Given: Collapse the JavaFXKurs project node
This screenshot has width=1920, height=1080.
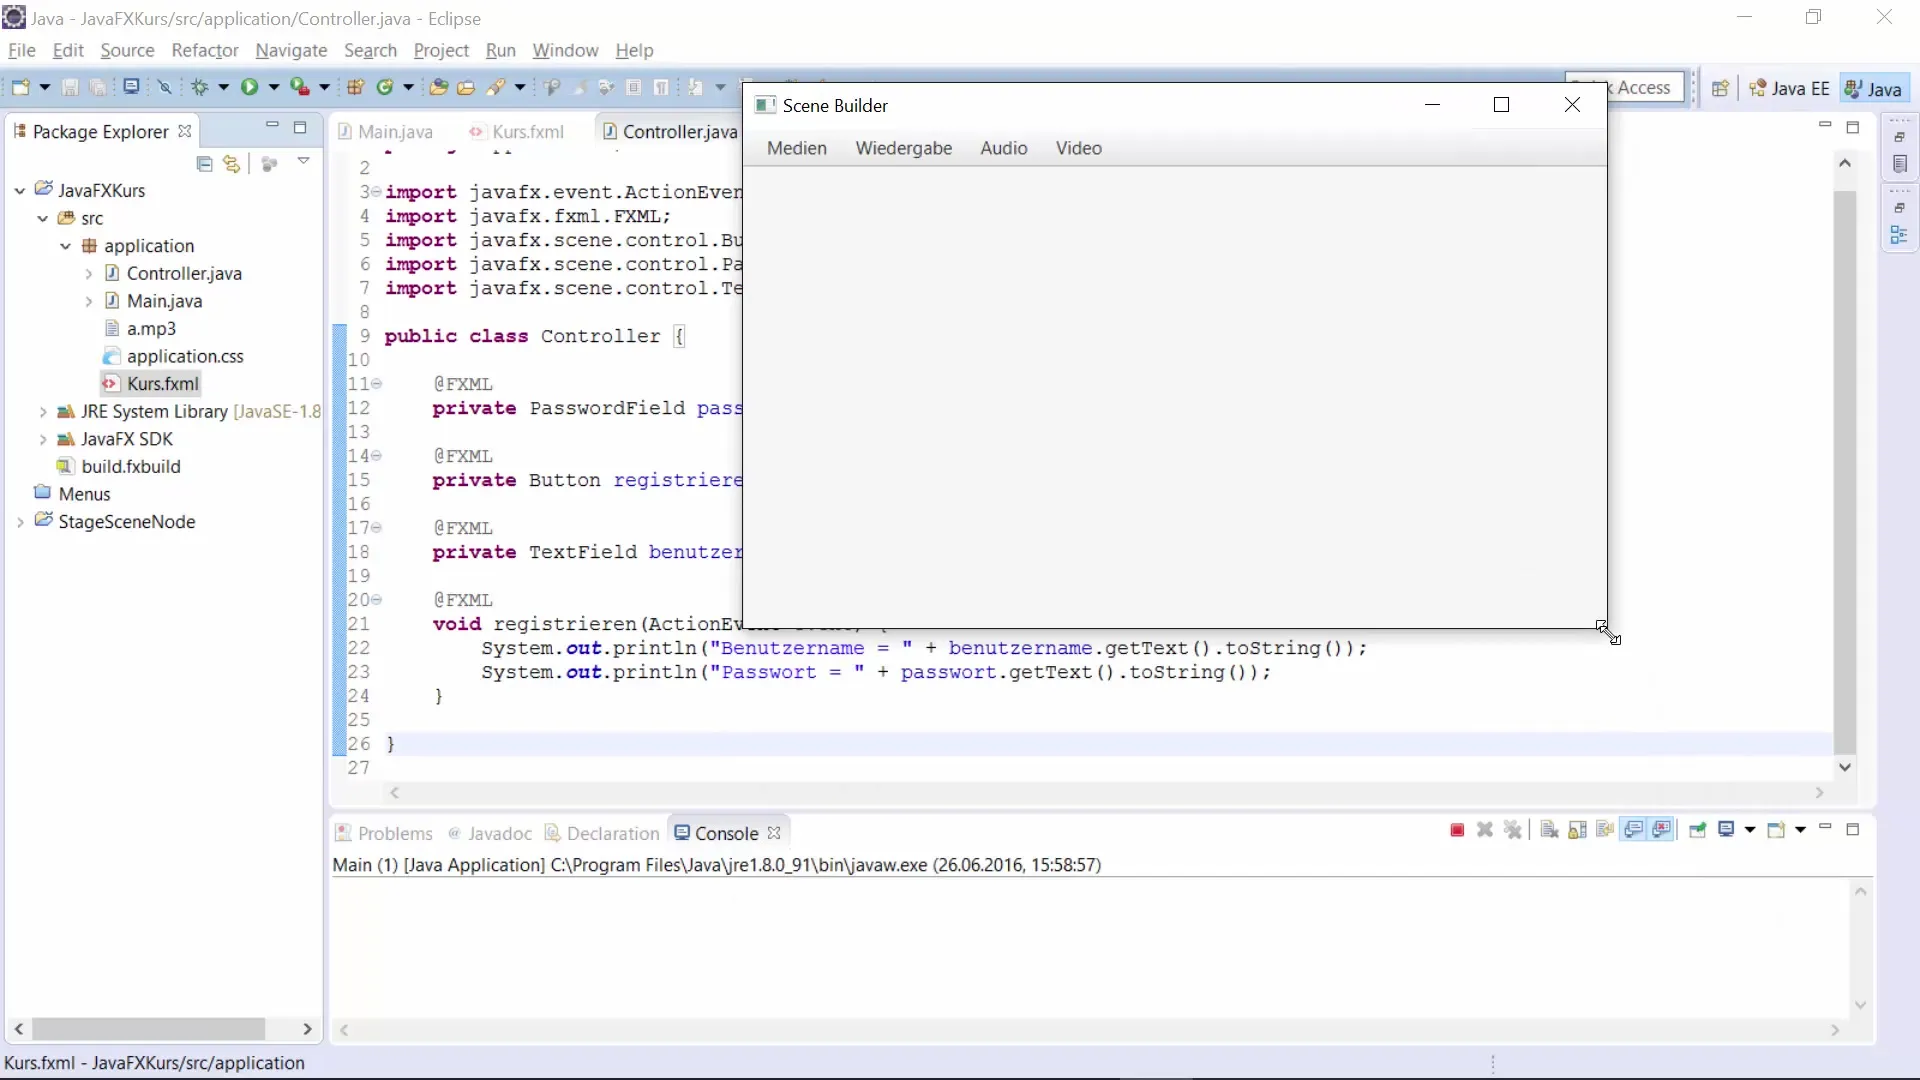Looking at the screenshot, I should click(x=20, y=190).
